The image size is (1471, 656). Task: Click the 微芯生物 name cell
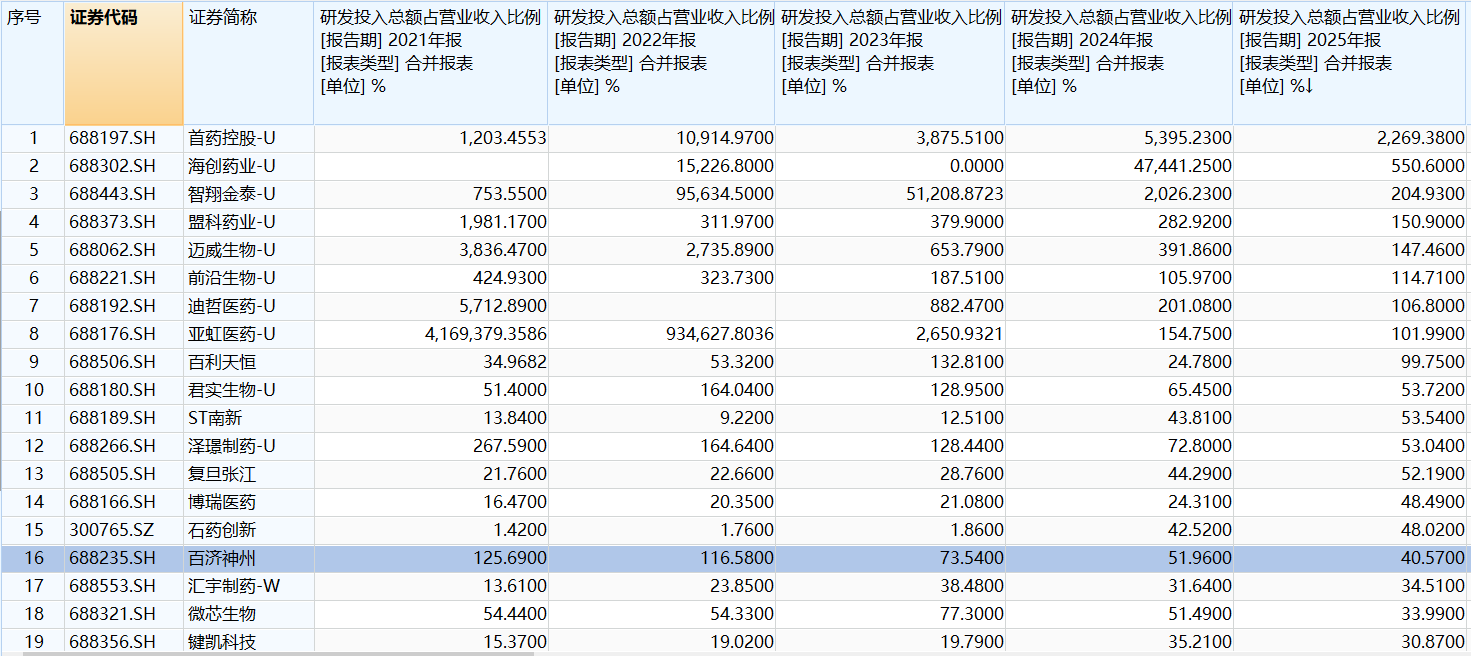click(248, 614)
